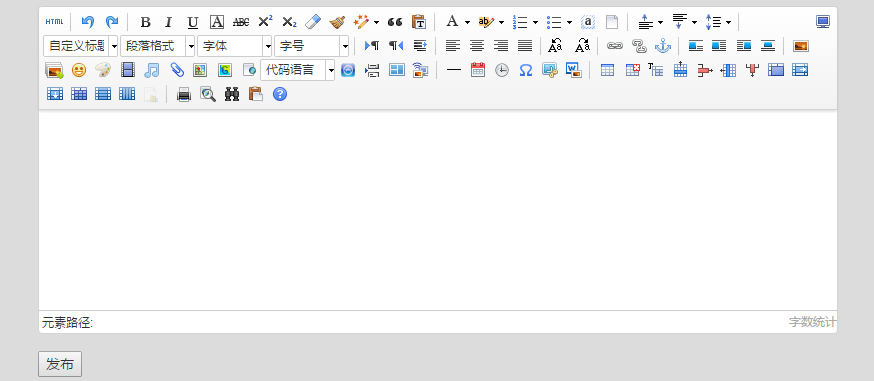Toggle superscript formatting

tap(265, 22)
